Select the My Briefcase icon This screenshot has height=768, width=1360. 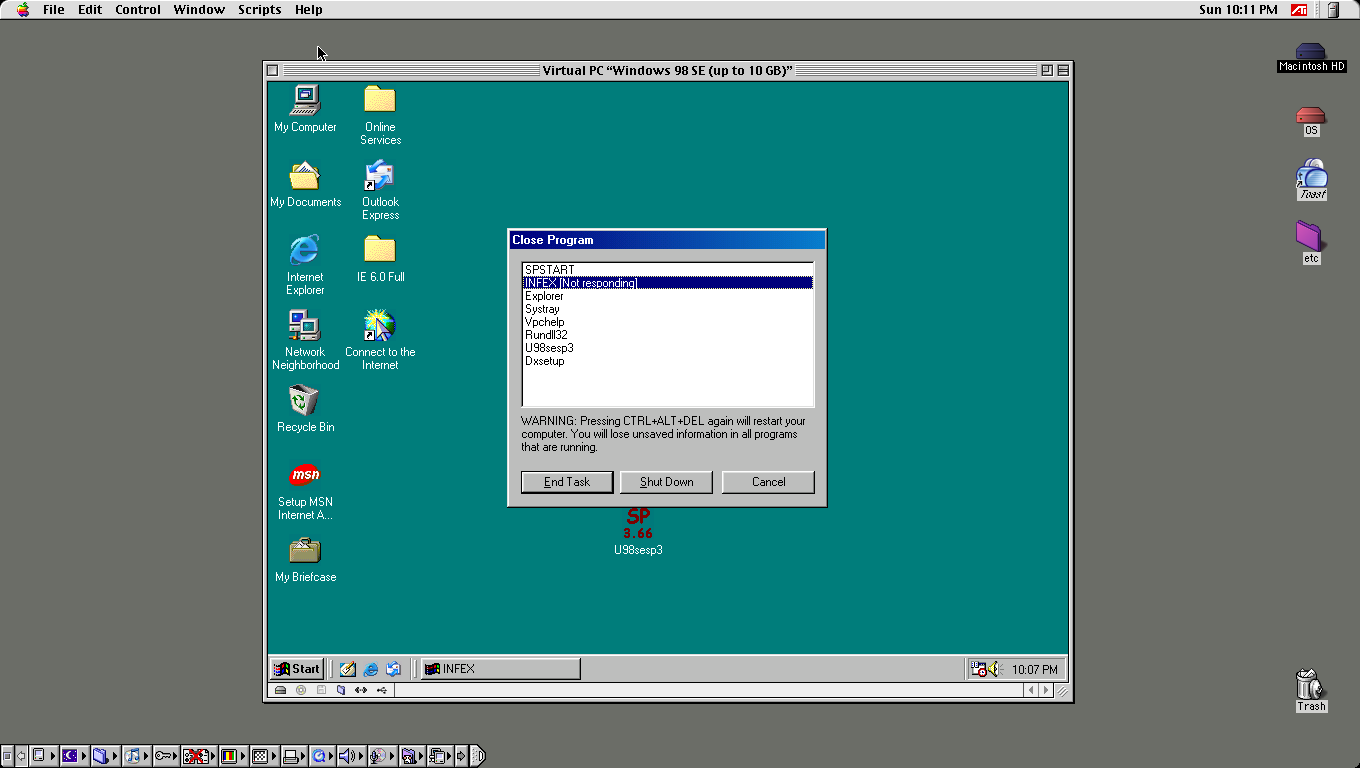point(305,558)
